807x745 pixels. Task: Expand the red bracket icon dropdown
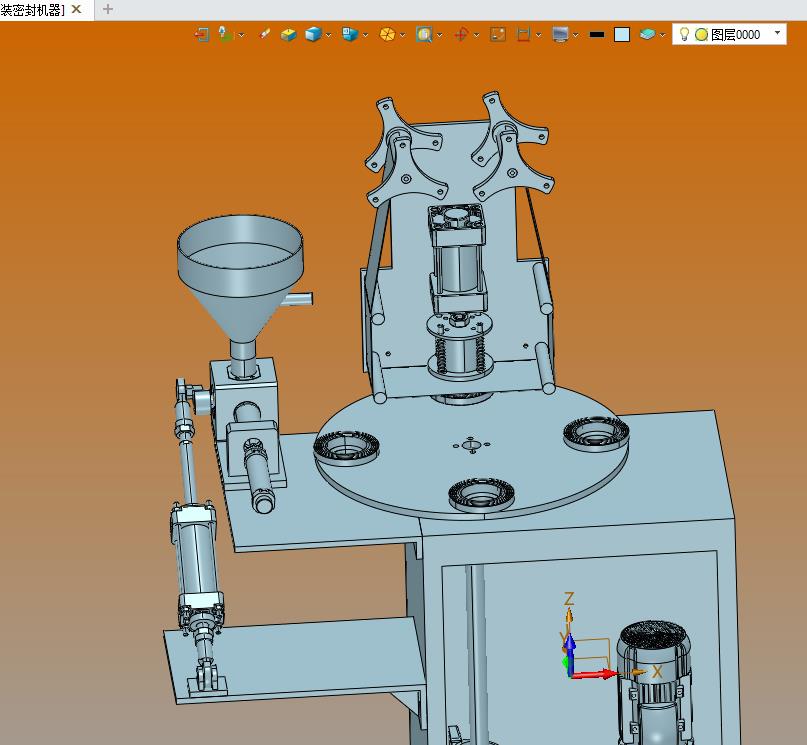538,35
